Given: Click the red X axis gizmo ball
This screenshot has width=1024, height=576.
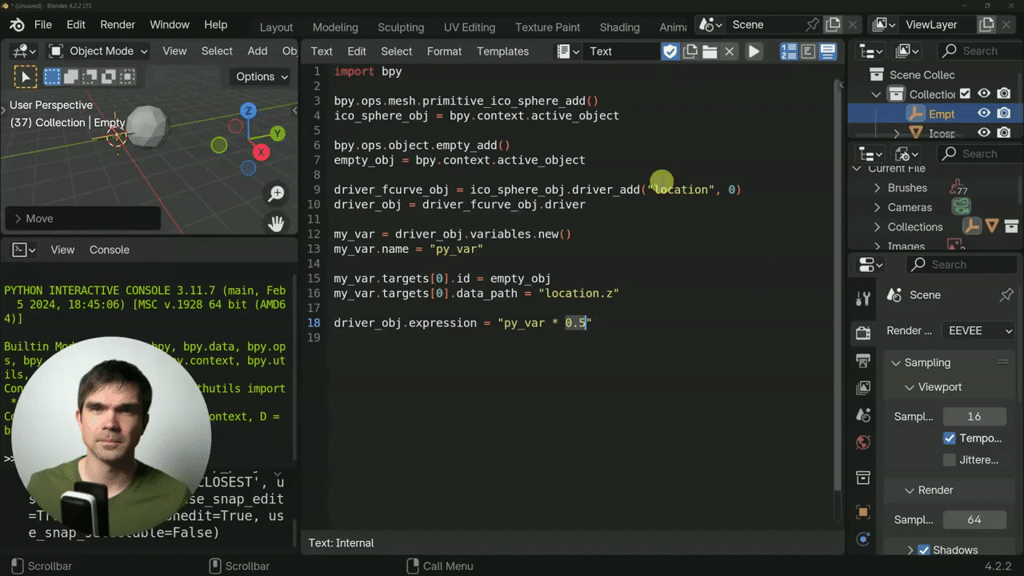Looking at the screenshot, I should click(261, 153).
